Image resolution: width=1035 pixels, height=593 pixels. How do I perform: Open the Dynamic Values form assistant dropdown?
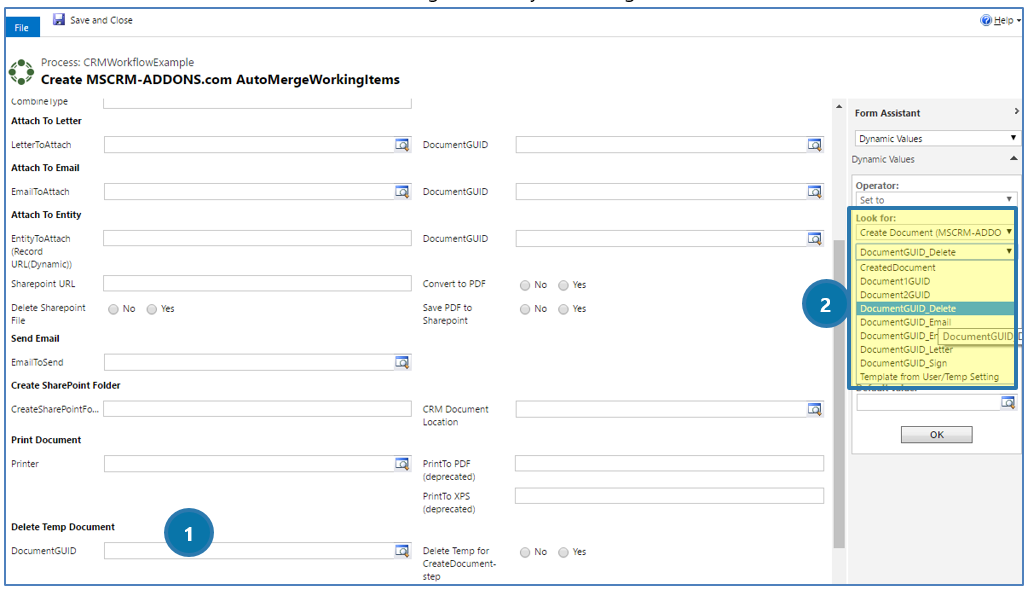click(937, 138)
